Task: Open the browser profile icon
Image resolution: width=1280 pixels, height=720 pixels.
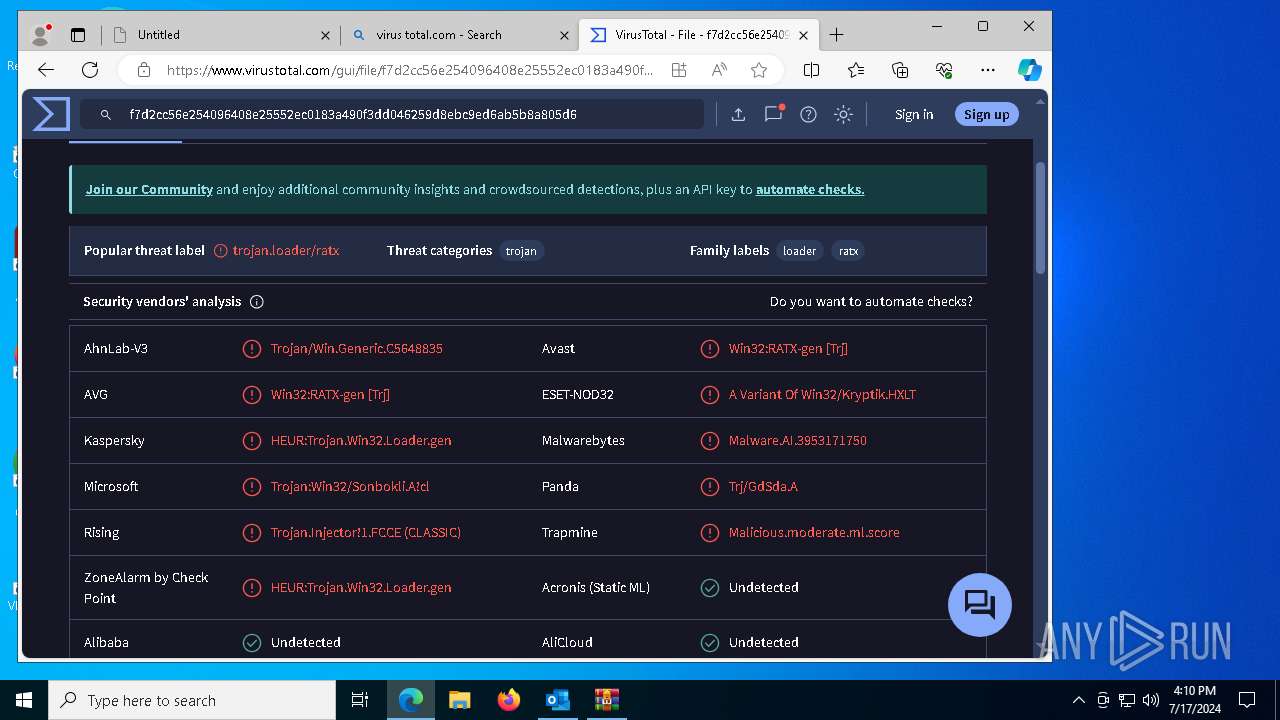Action: pyautogui.click(x=41, y=35)
